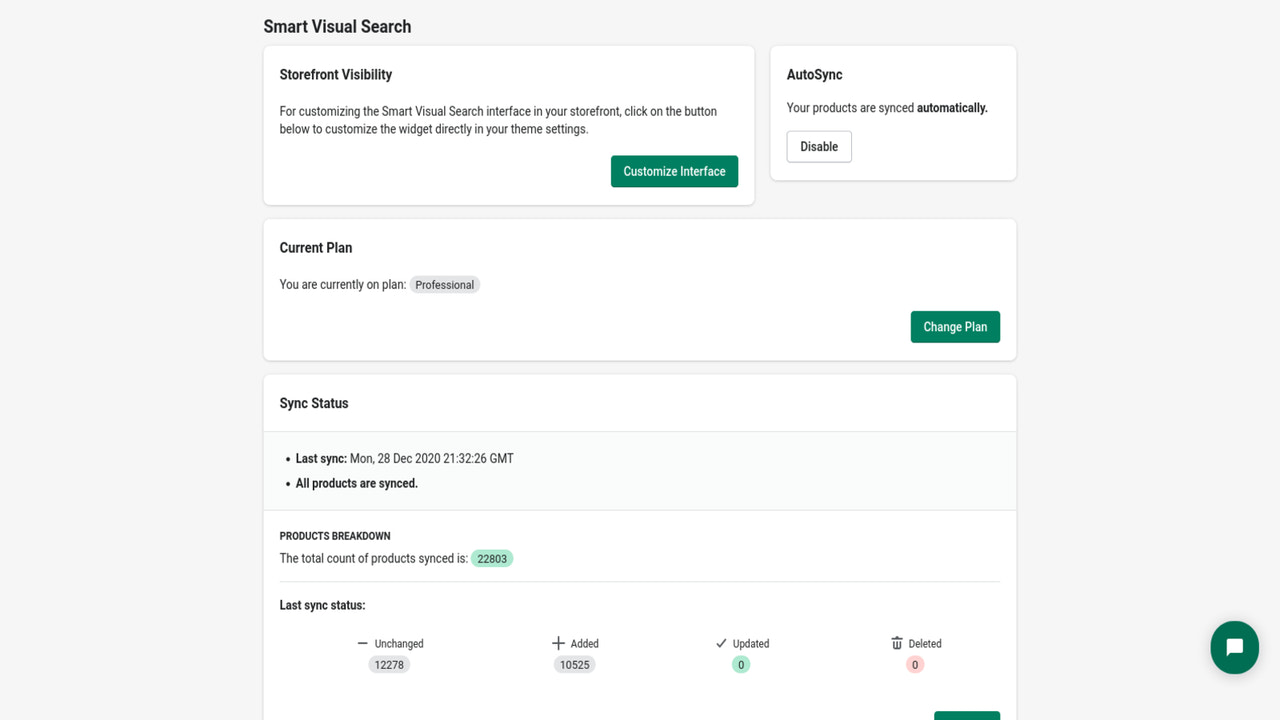The image size is (1280, 720).
Task: Disable automatic product syncing
Action: tap(818, 146)
